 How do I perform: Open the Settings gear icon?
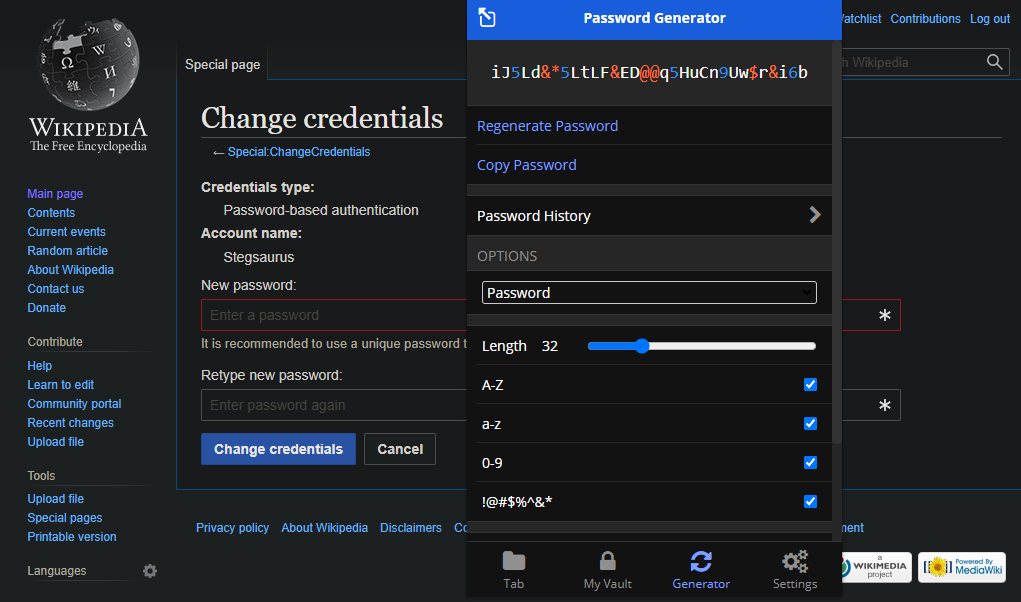coord(794,561)
